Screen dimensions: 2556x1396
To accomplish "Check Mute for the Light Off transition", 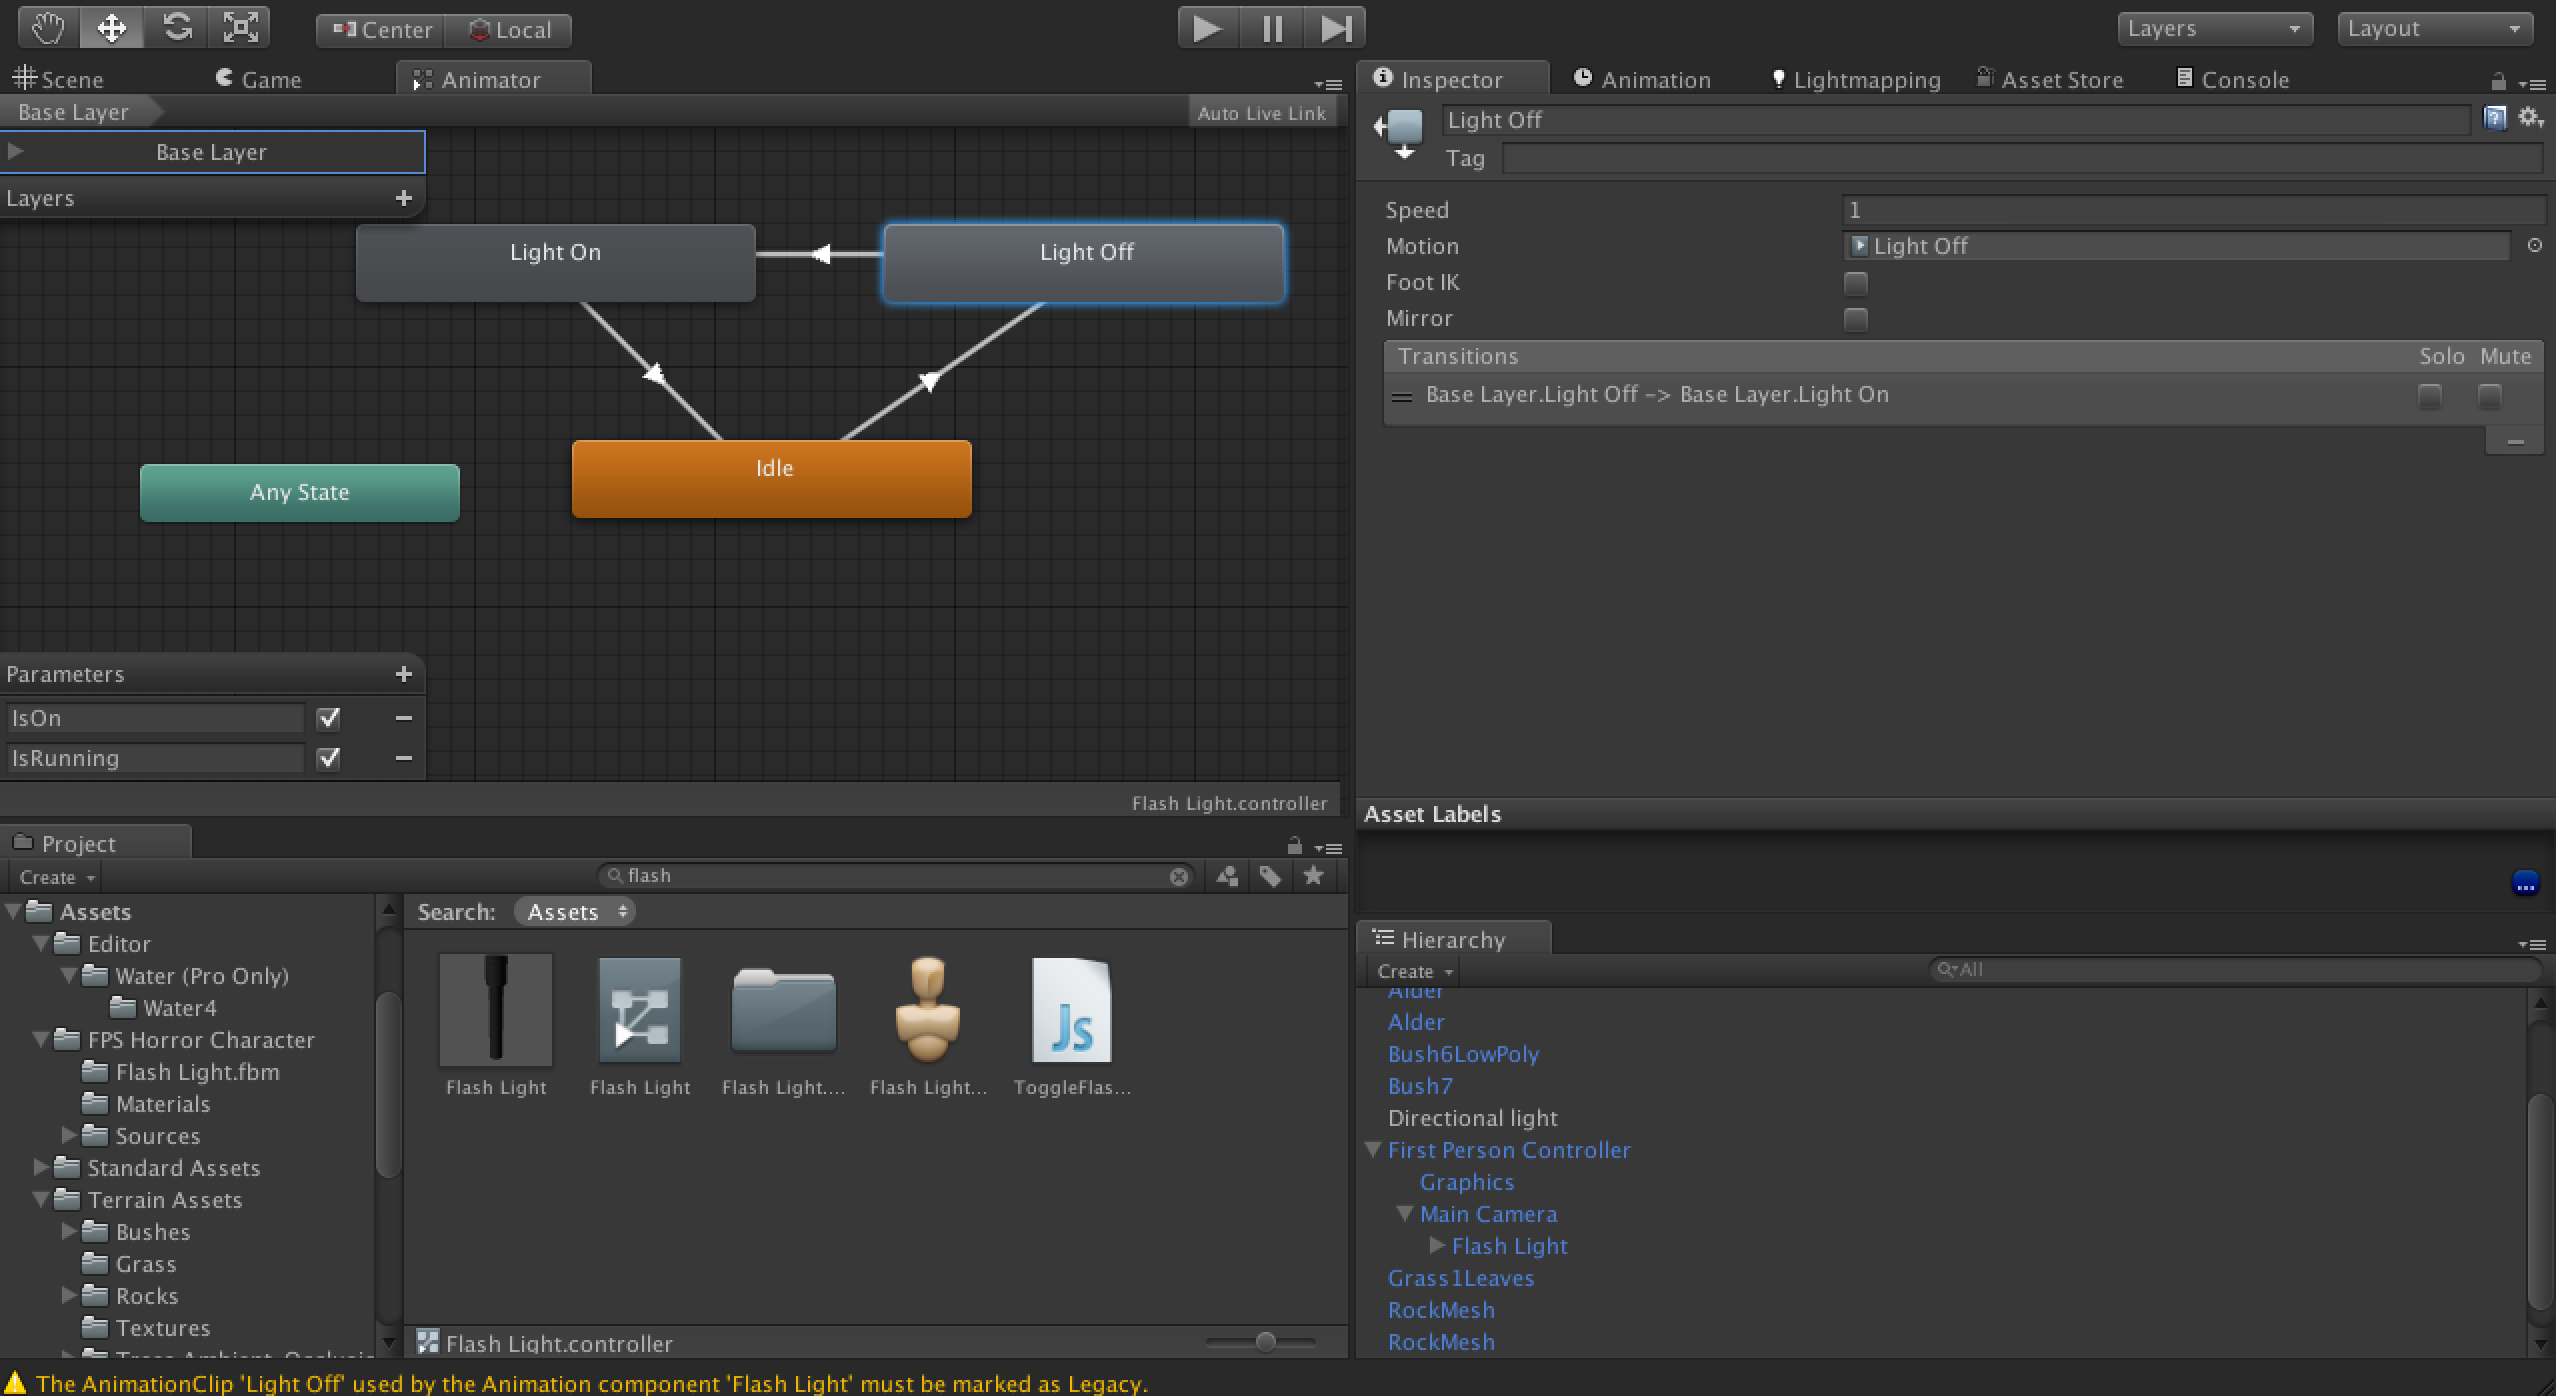I will (2489, 396).
